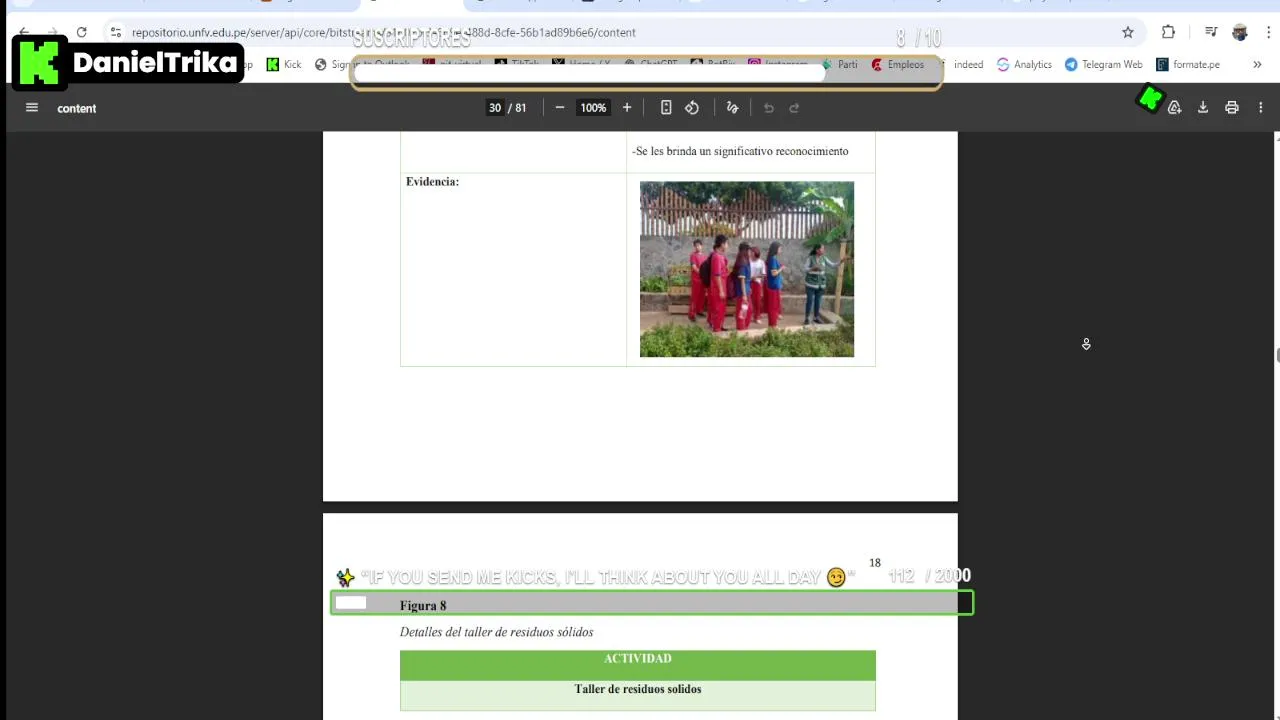Click the "/ 81" total page count

(517, 108)
